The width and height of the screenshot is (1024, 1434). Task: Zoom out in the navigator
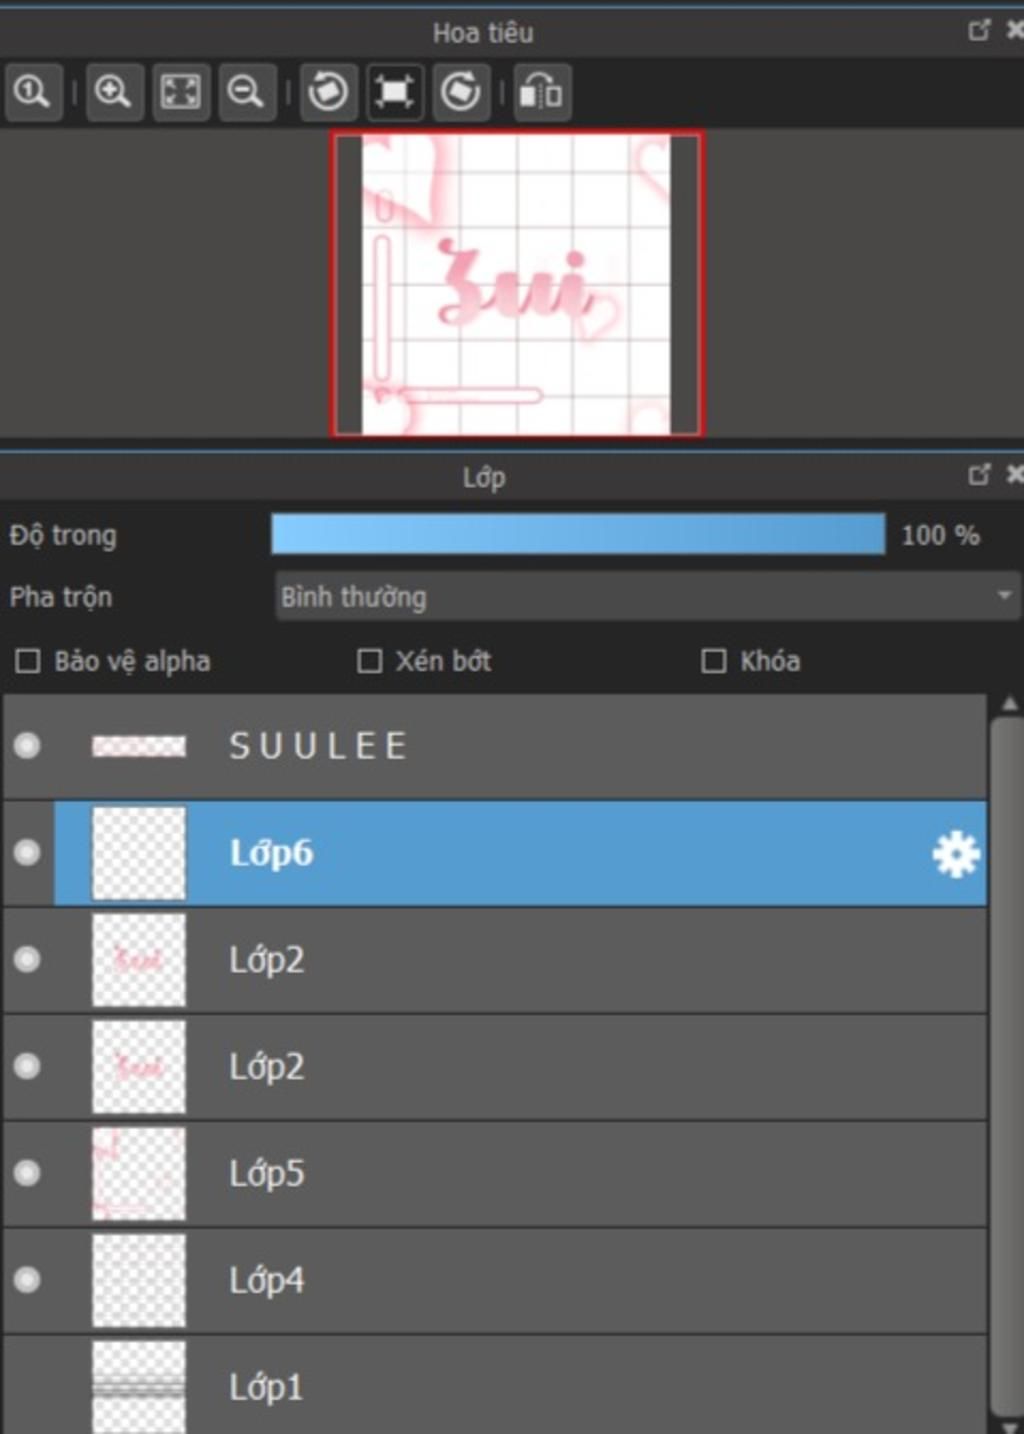246,92
